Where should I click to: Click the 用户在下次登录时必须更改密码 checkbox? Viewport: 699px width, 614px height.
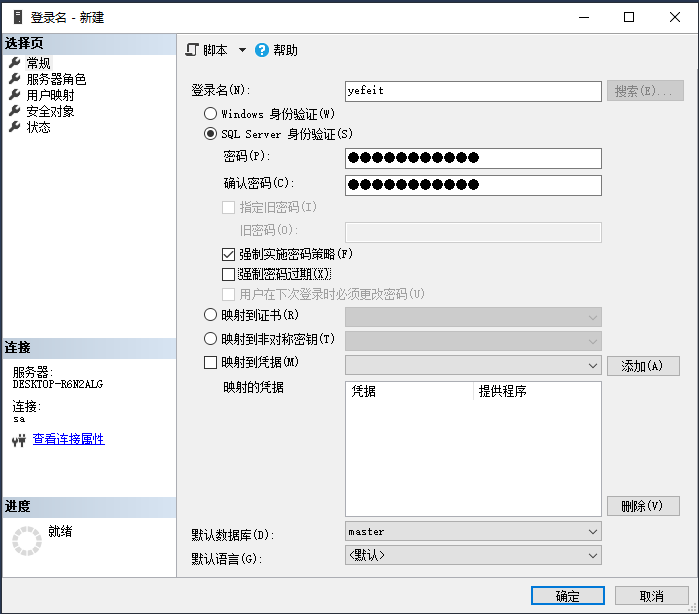tap(228, 294)
